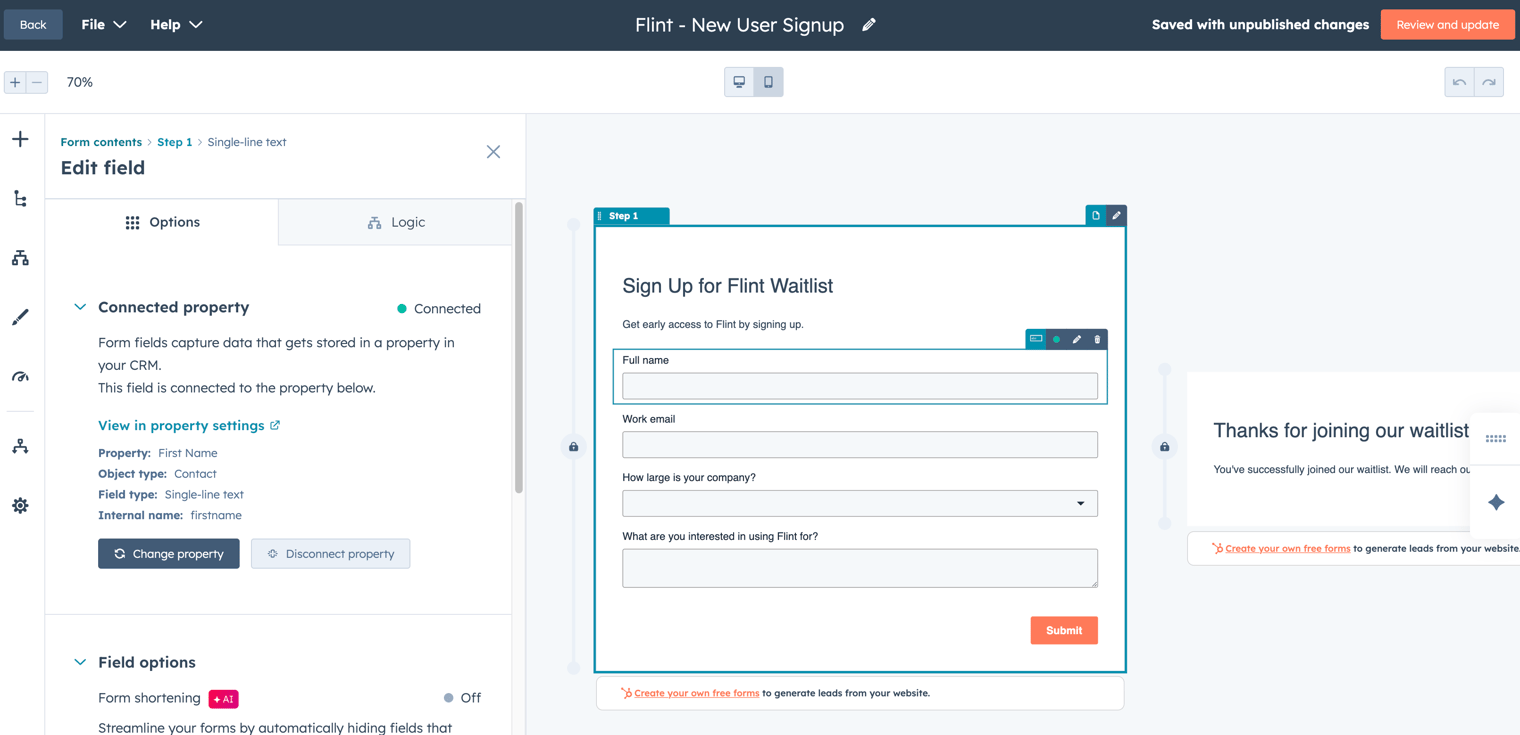
Task: Undo the last change
Action: coord(1460,82)
